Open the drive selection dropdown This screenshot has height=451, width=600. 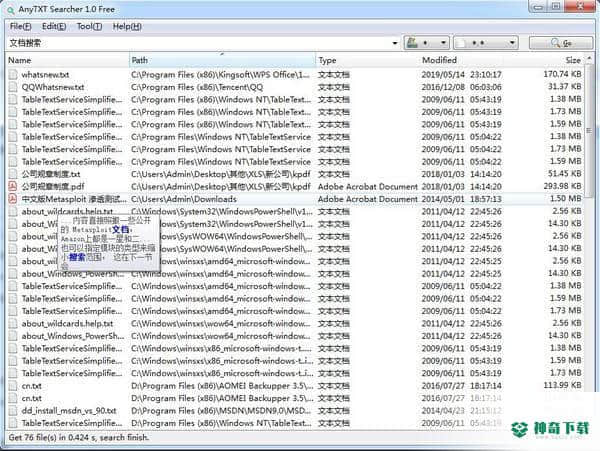coord(427,43)
